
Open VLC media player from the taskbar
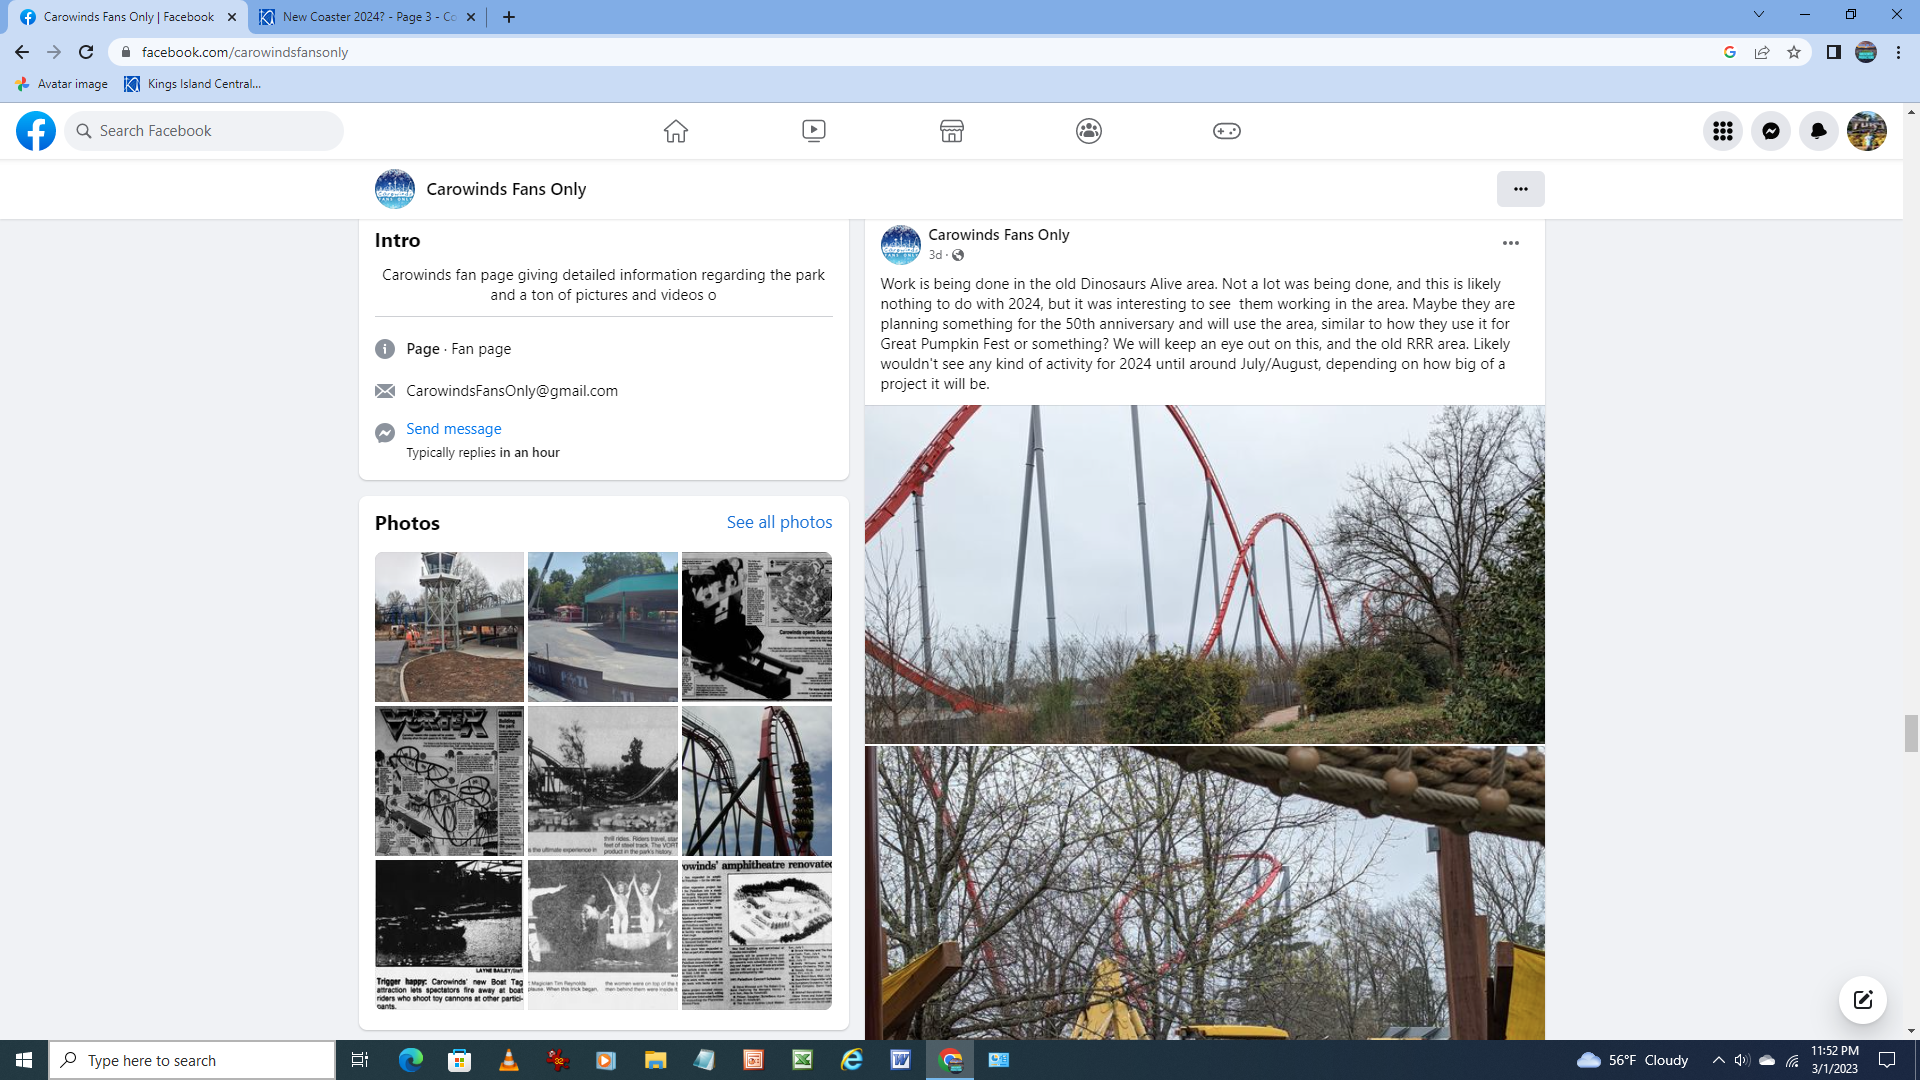(509, 1060)
